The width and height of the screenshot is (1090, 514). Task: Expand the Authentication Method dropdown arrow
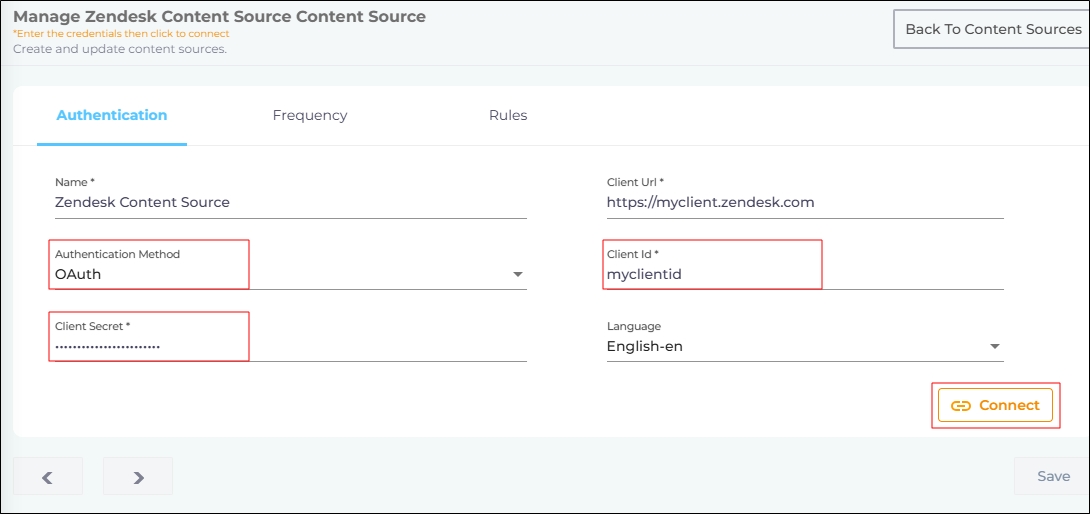518,275
